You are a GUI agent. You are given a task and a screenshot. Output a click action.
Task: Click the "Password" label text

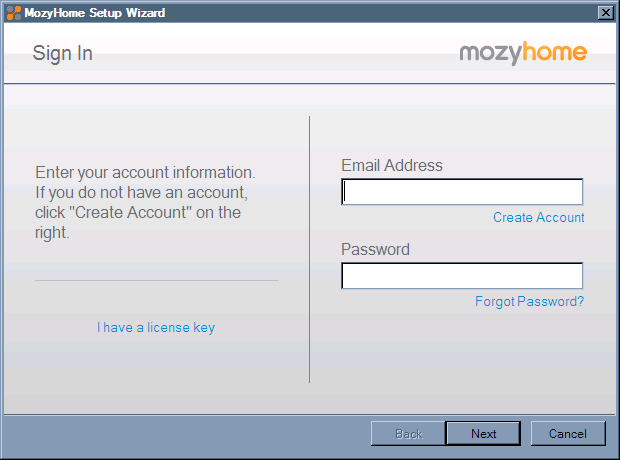pyautogui.click(x=376, y=250)
